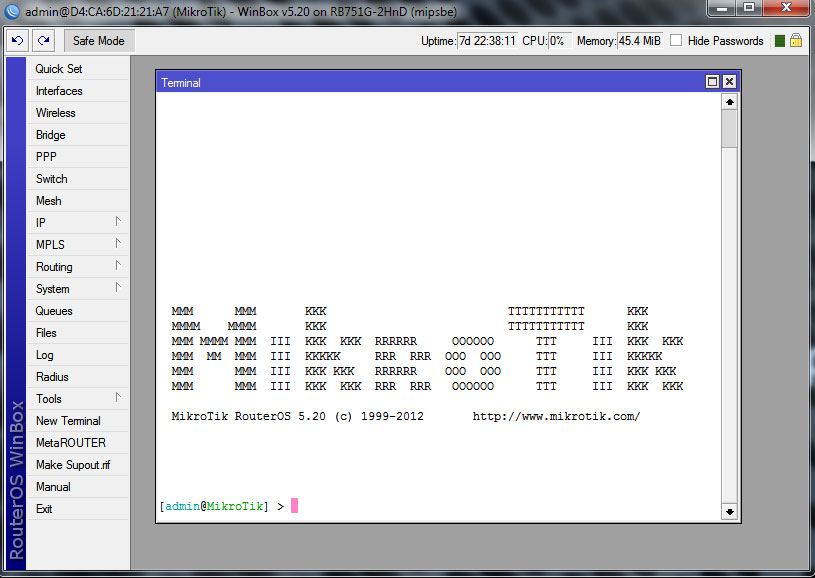
Task: Expand the Tools submenu arrow
Action: [118, 398]
